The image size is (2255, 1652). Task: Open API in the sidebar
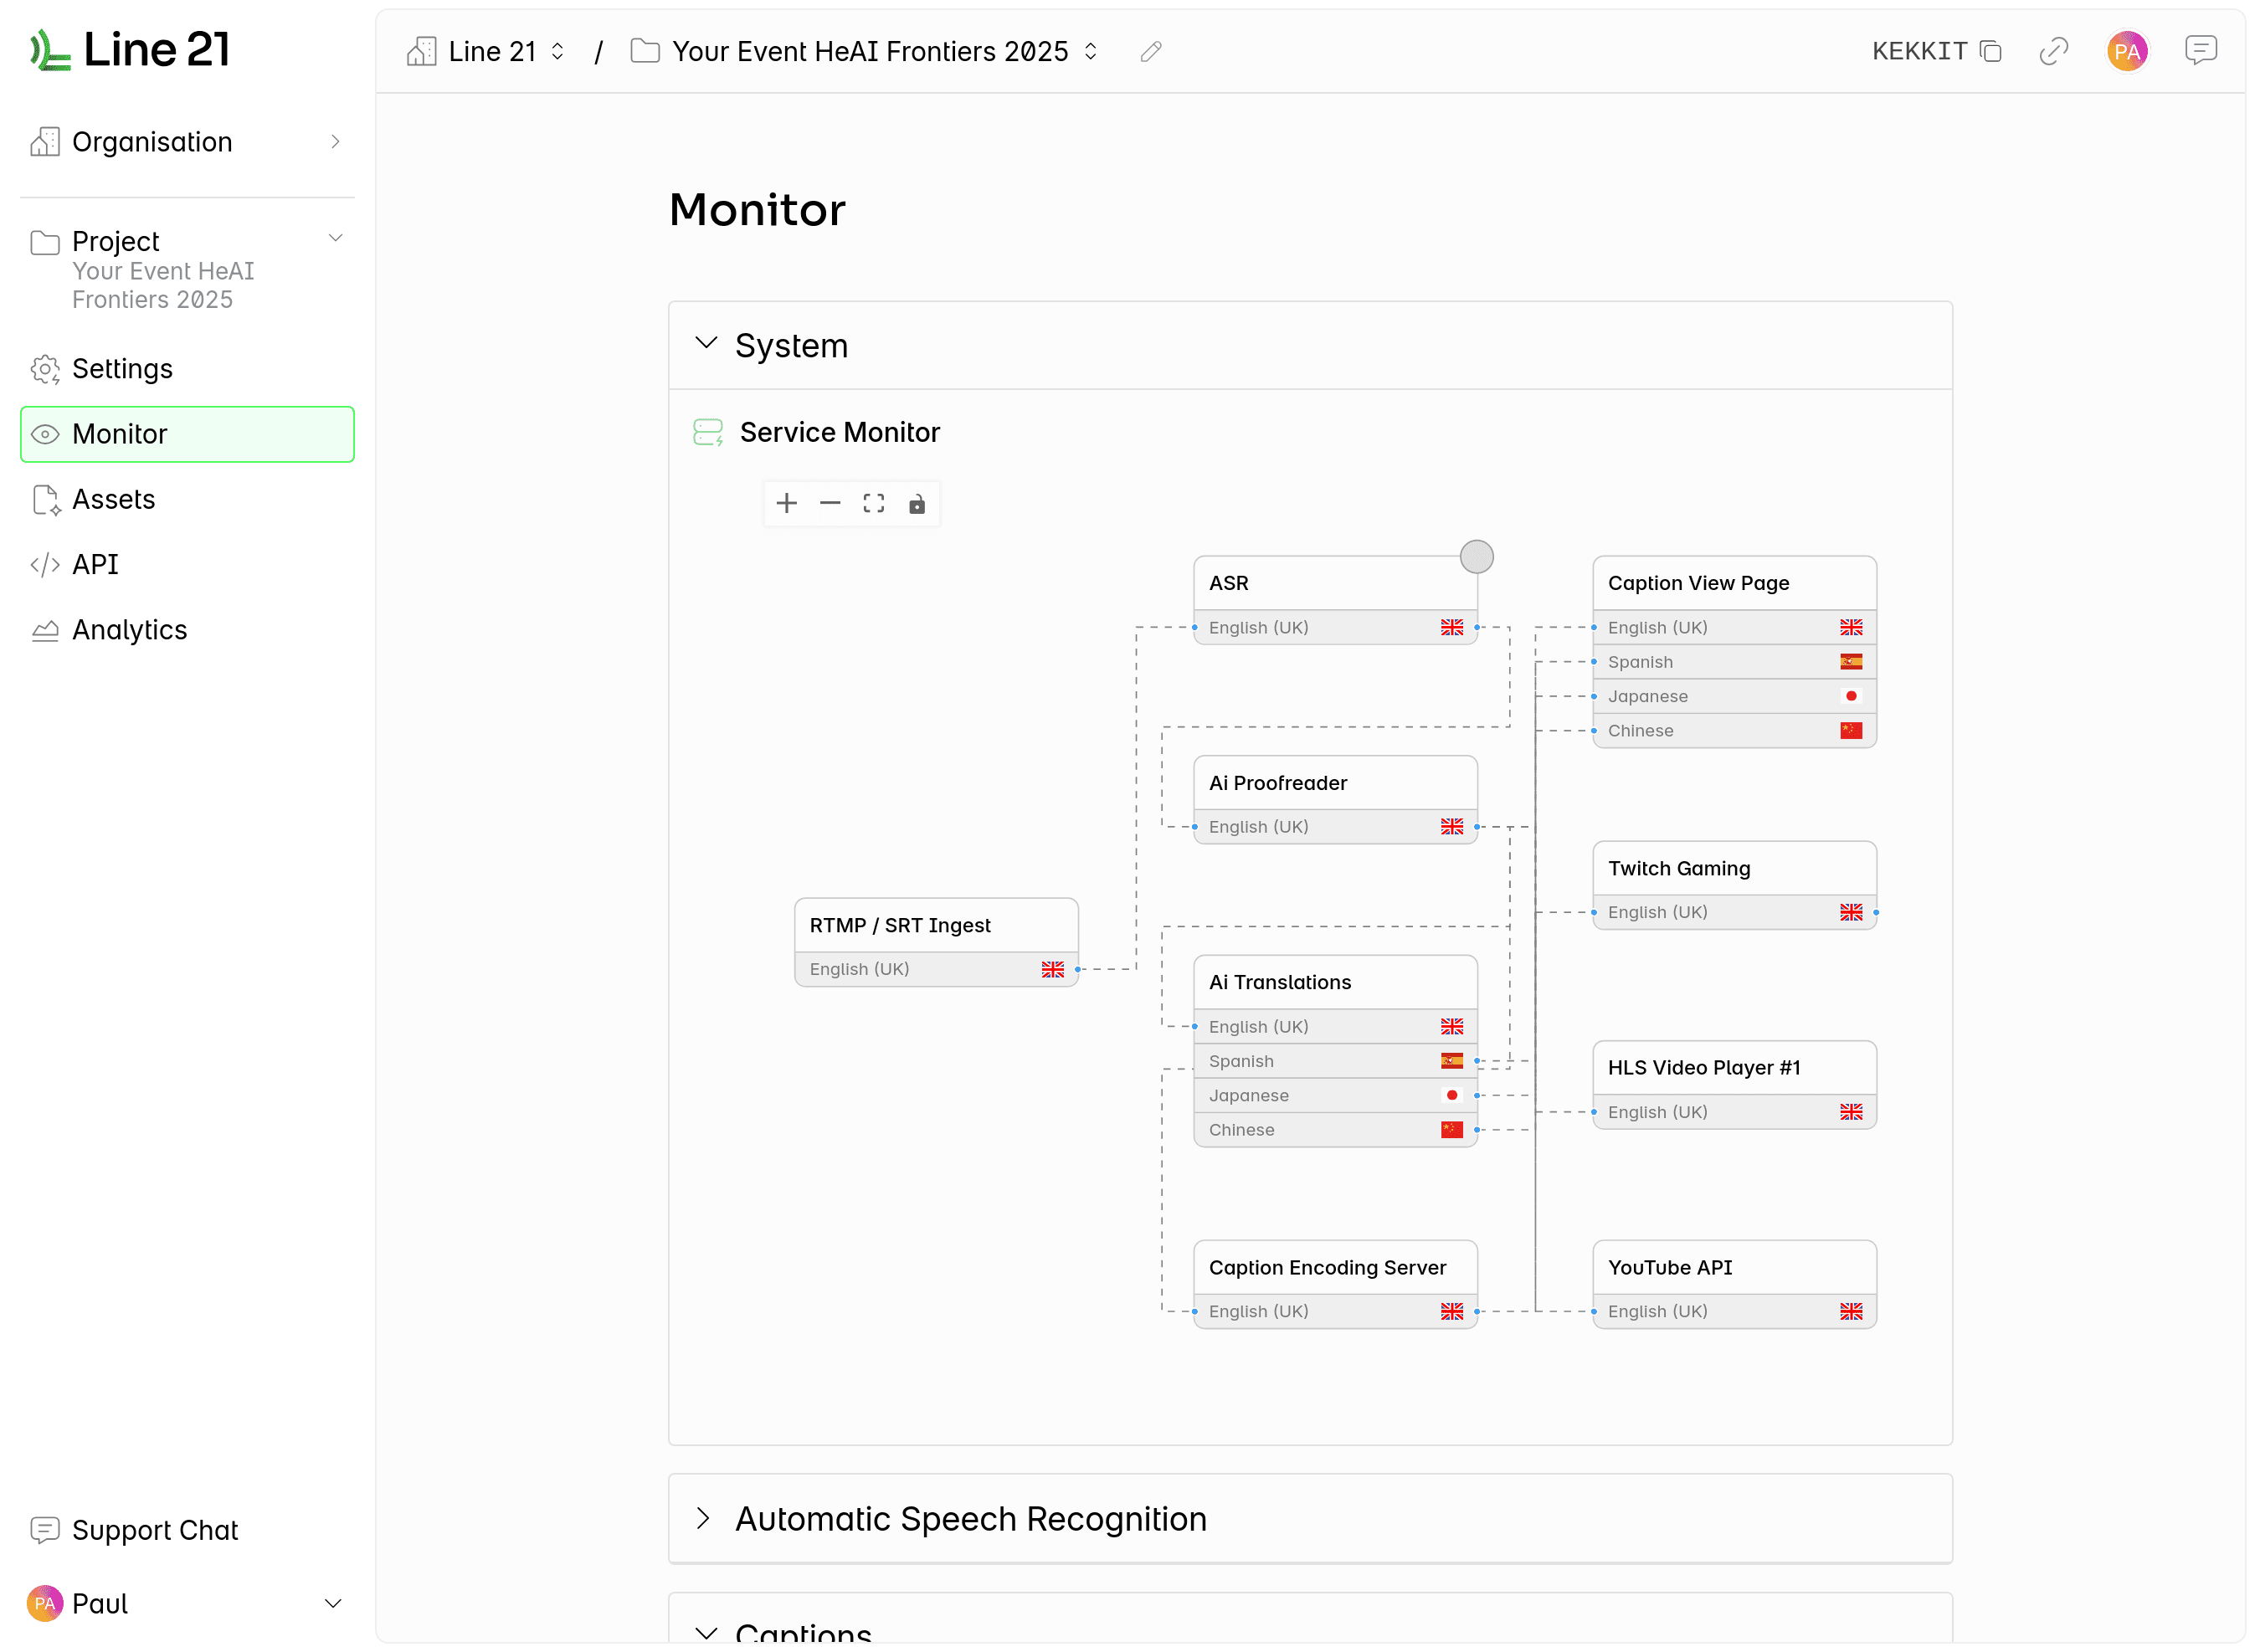pyautogui.click(x=187, y=564)
